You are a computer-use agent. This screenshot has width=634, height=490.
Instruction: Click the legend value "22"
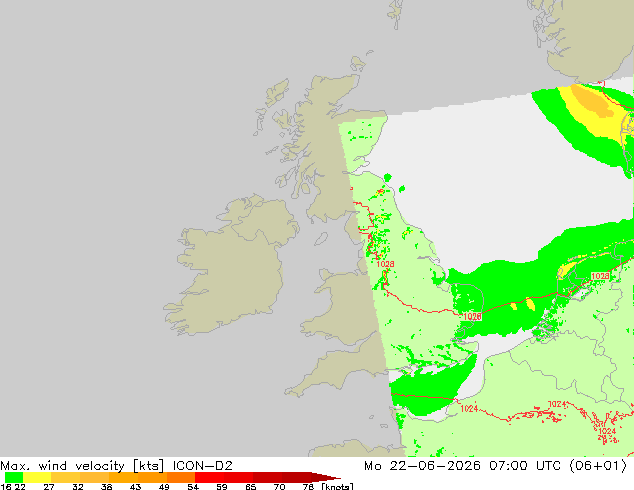point(20,487)
